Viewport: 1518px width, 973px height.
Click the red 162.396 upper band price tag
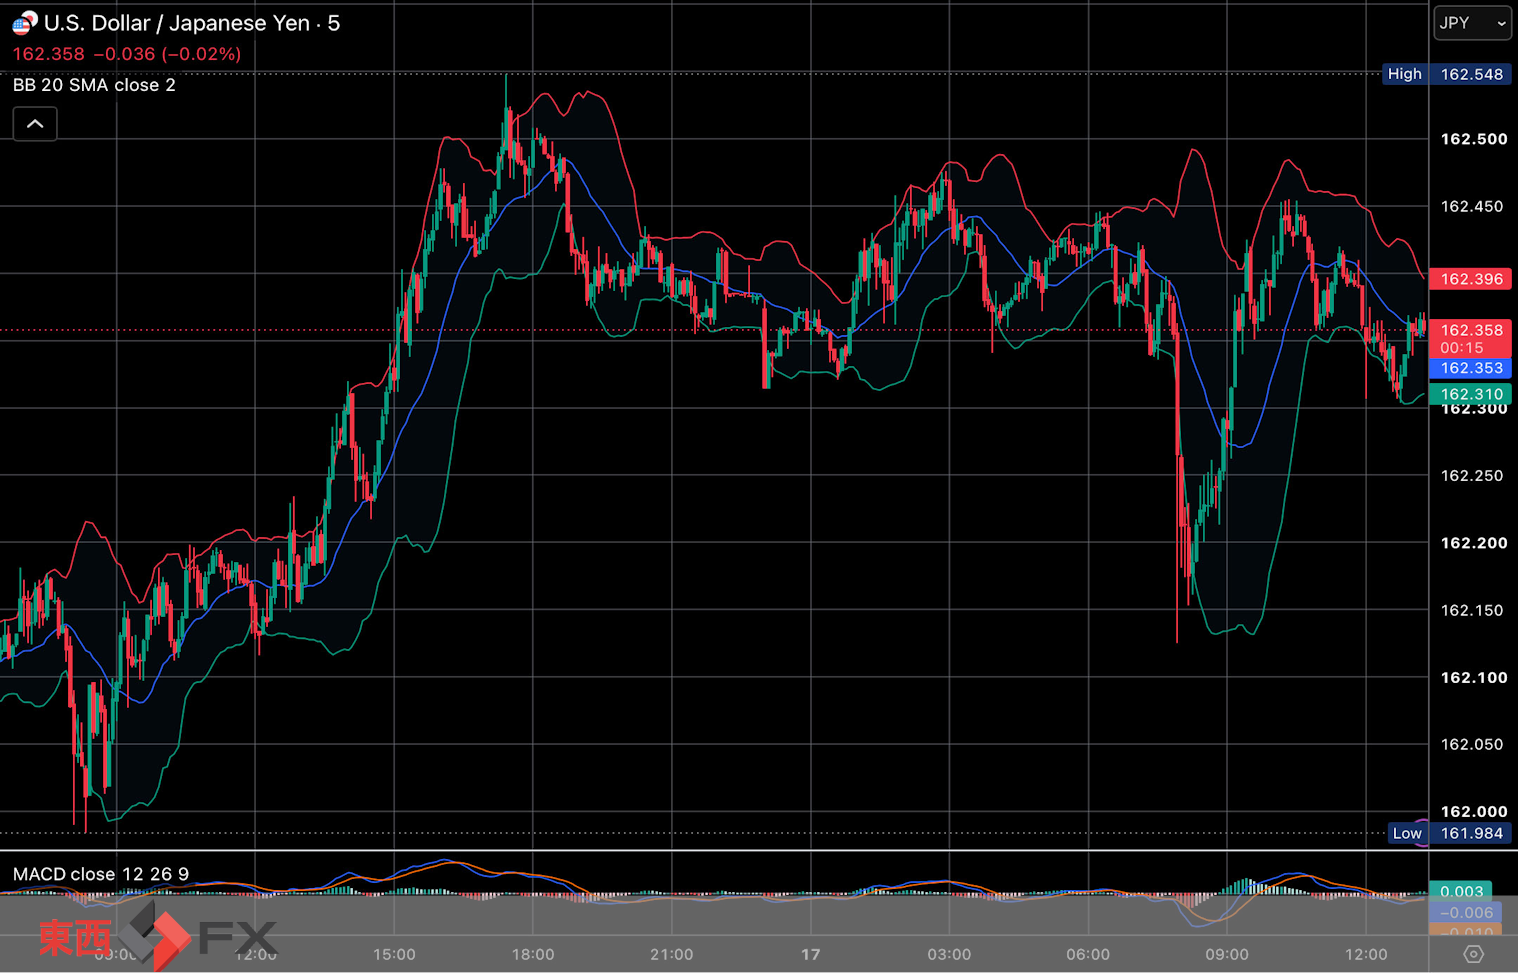point(1470,279)
